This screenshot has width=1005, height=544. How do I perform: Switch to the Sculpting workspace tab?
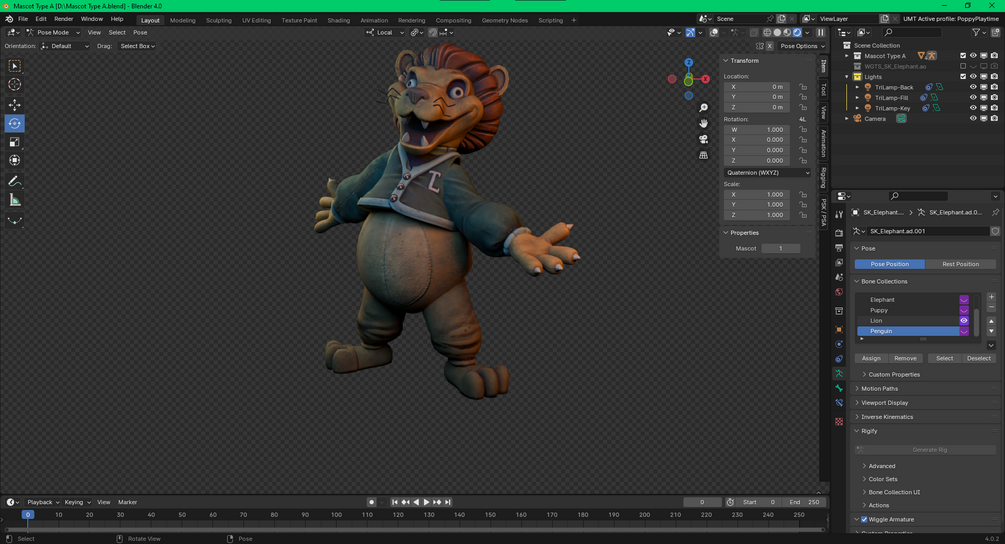(x=219, y=21)
